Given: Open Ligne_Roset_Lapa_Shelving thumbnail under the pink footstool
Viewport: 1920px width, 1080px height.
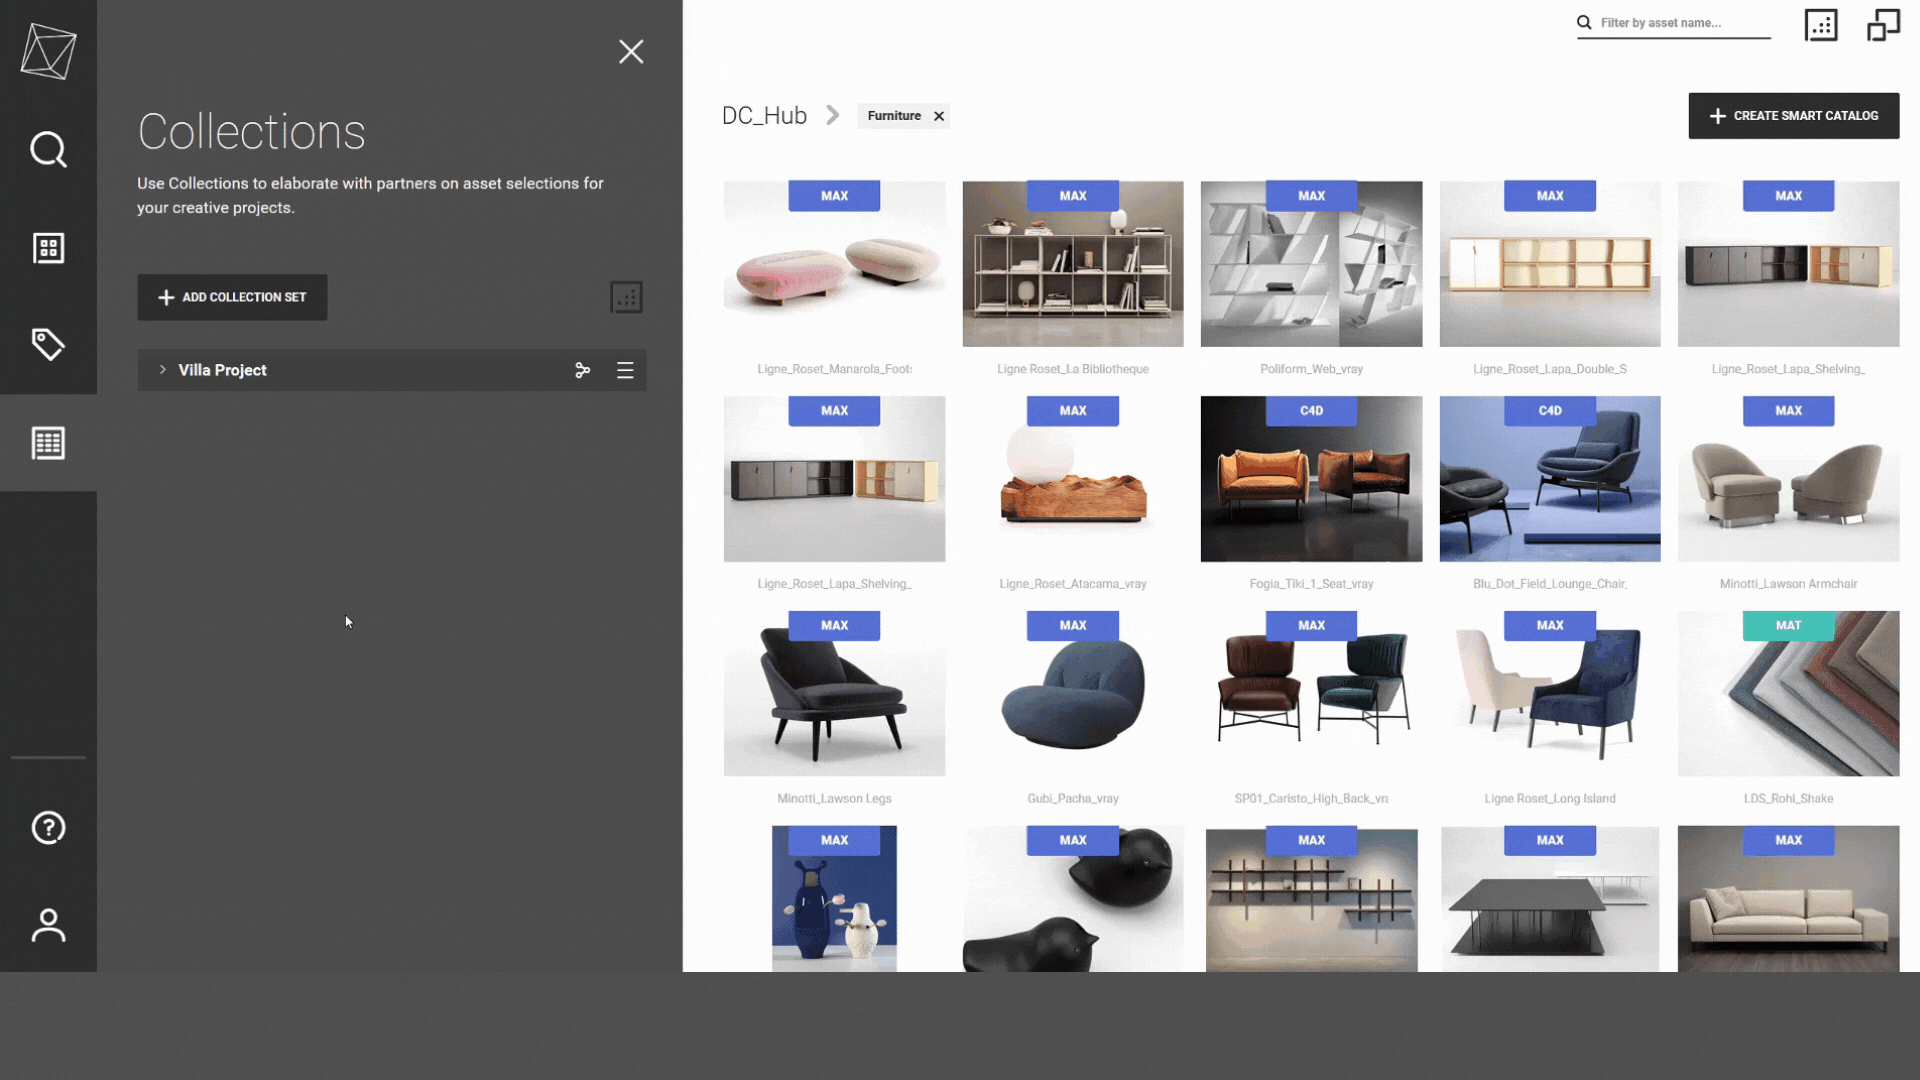Looking at the screenshot, I should pyautogui.click(x=834, y=479).
